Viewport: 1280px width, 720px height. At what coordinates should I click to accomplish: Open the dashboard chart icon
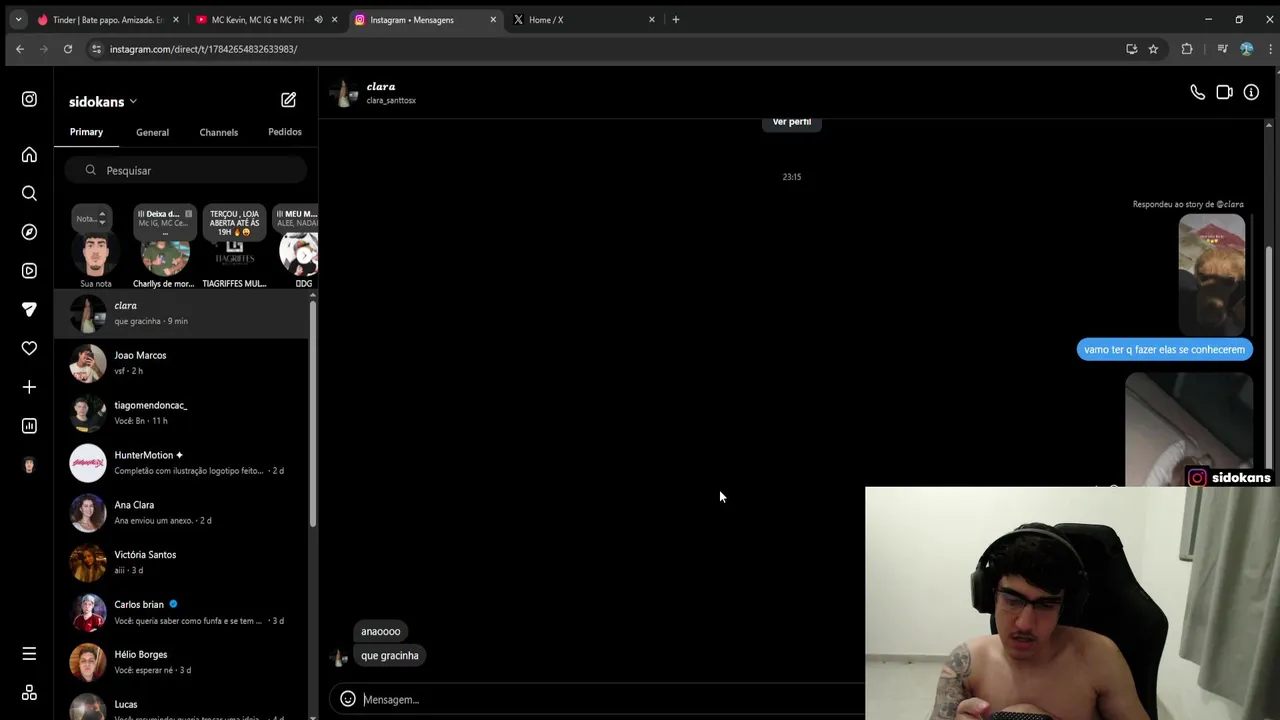29,426
